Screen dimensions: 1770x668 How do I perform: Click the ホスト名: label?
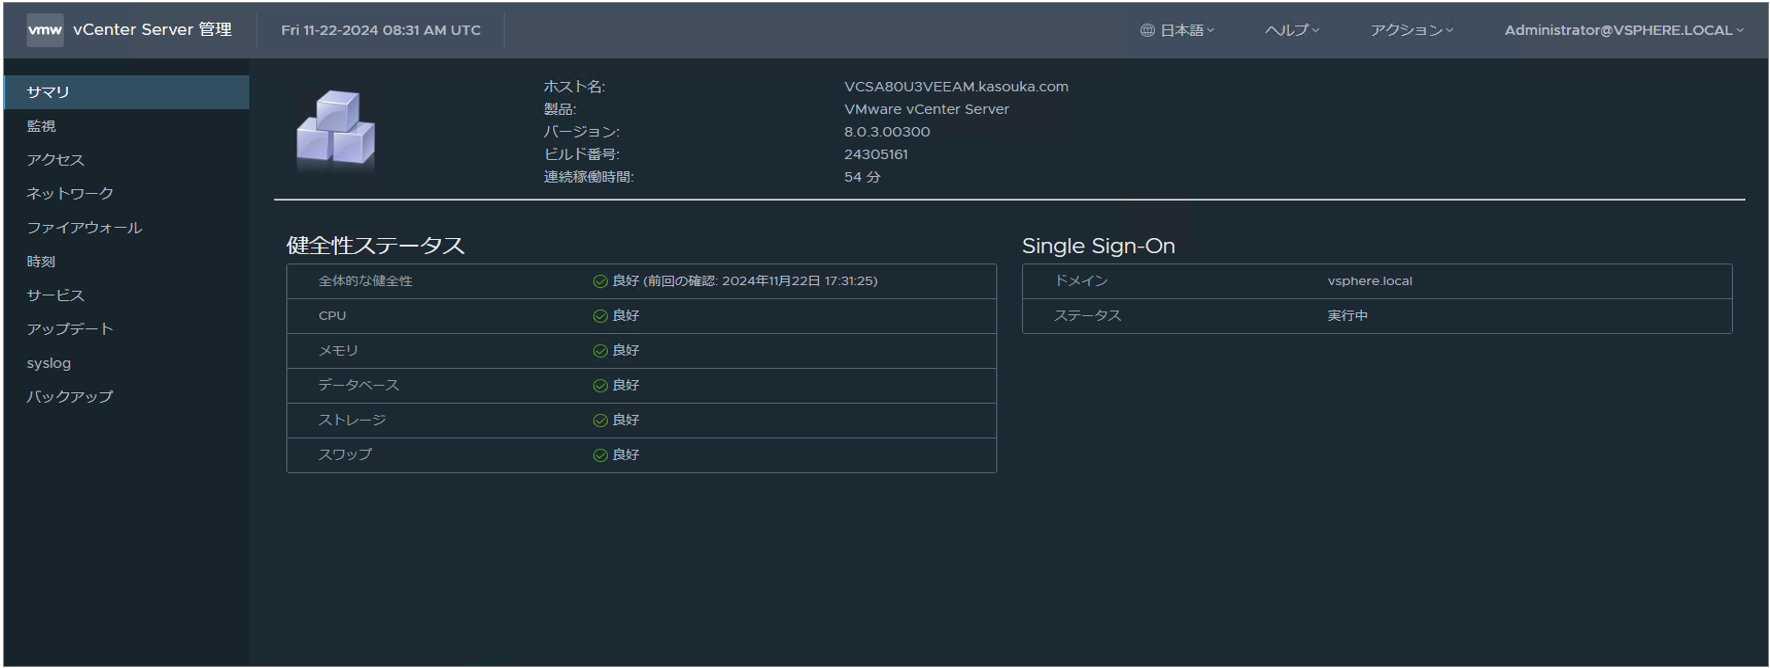pos(574,87)
